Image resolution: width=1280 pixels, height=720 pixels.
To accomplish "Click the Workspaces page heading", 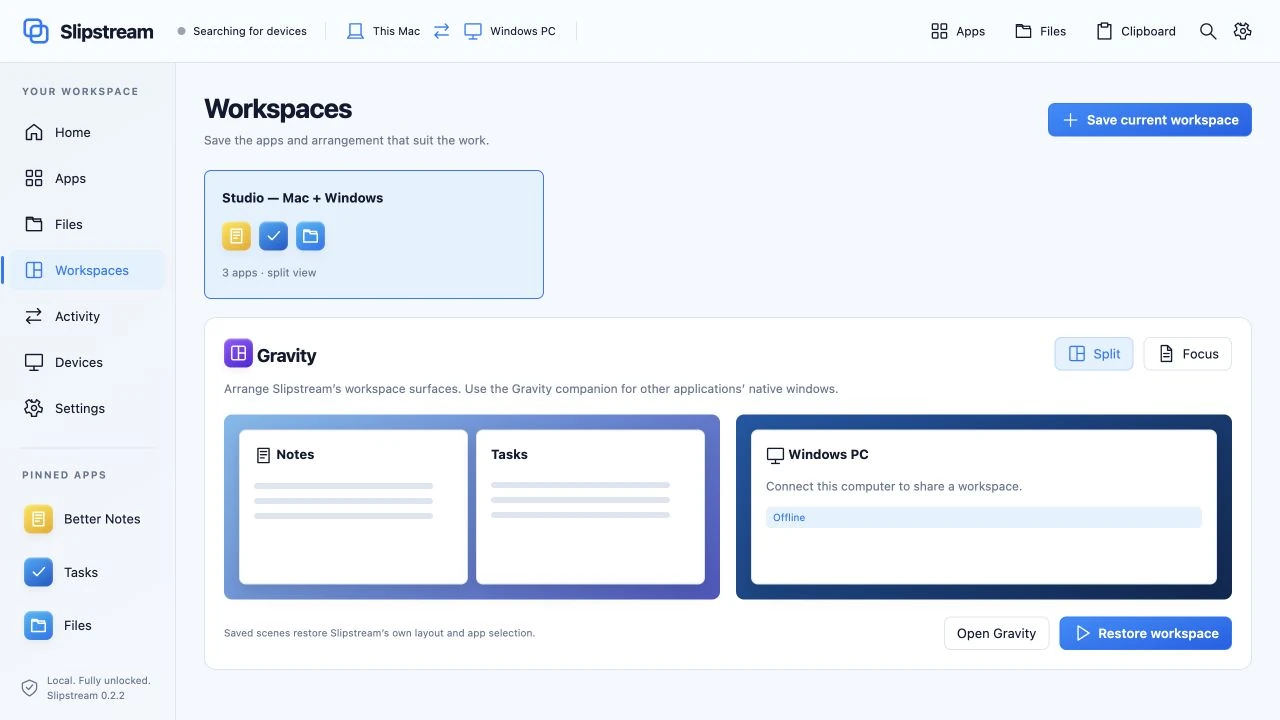I will [278, 109].
